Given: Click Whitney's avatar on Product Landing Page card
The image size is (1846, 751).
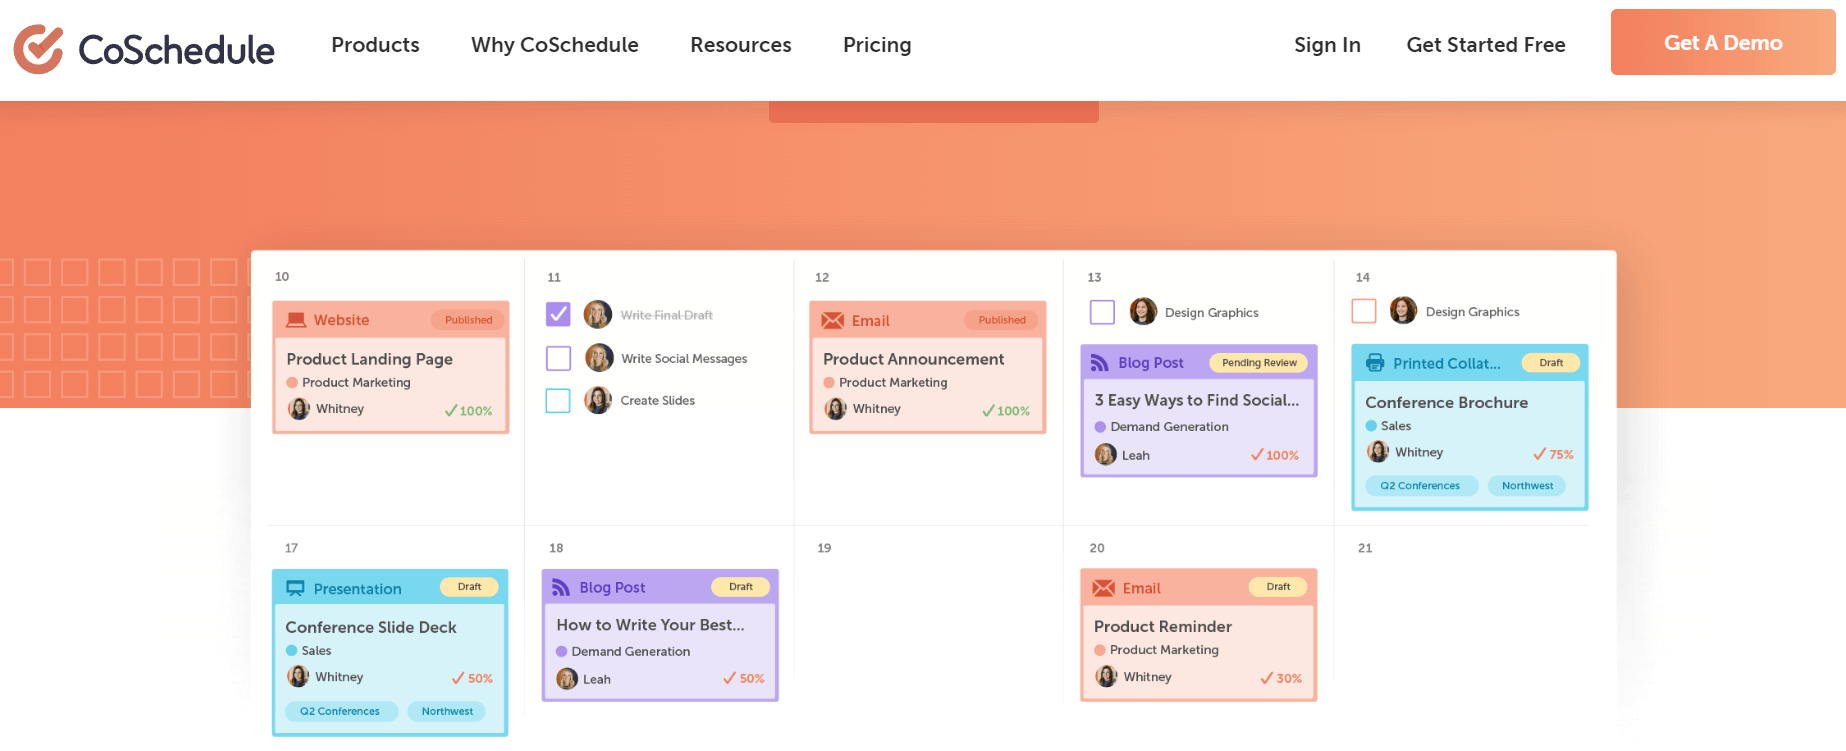Looking at the screenshot, I should [299, 409].
